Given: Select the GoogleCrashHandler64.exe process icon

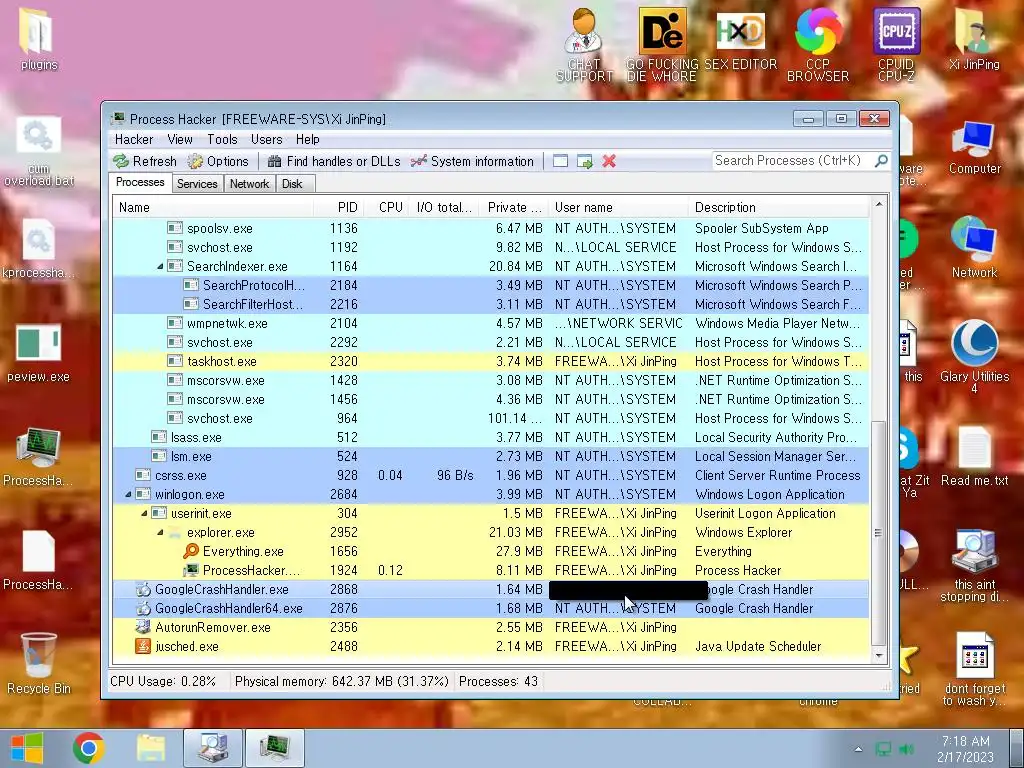Looking at the screenshot, I should pyautogui.click(x=143, y=608).
